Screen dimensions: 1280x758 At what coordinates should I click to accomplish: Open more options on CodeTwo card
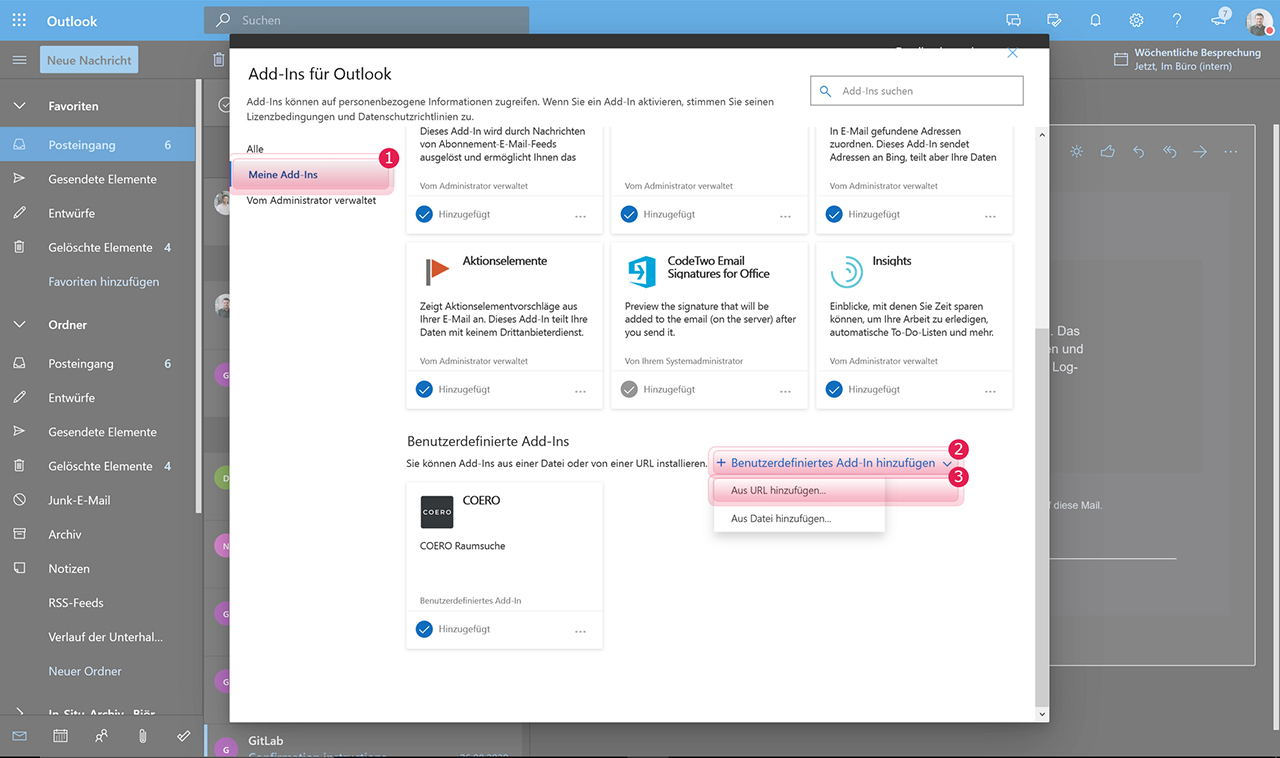pyautogui.click(x=785, y=391)
